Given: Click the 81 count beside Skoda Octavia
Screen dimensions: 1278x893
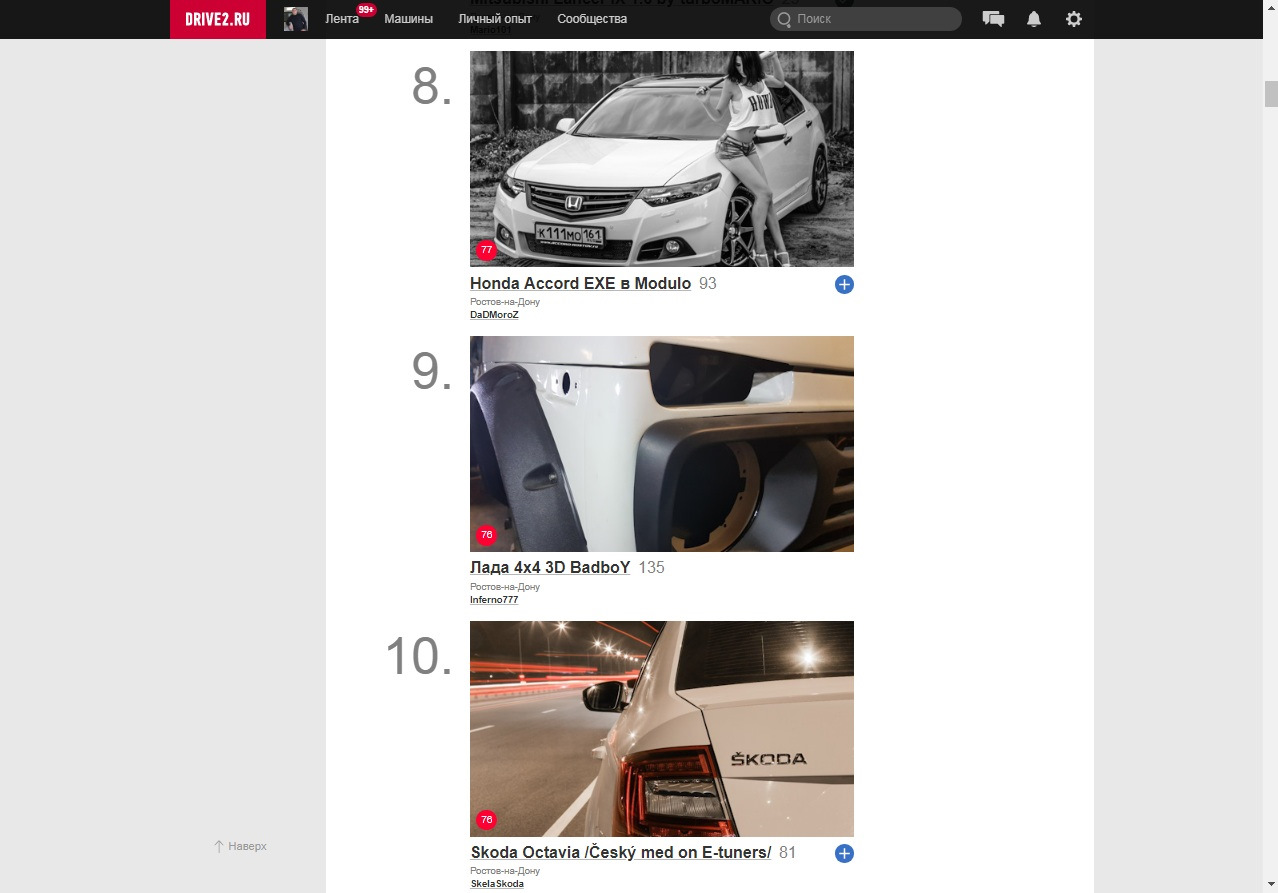Looking at the screenshot, I should coord(788,853).
